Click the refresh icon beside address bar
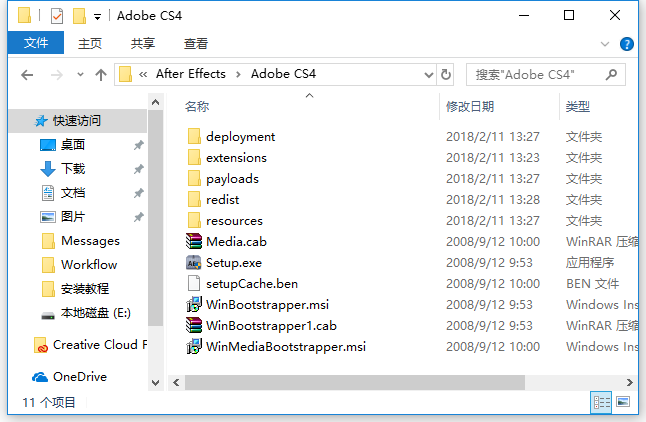646x422 pixels. [x=446, y=75]
